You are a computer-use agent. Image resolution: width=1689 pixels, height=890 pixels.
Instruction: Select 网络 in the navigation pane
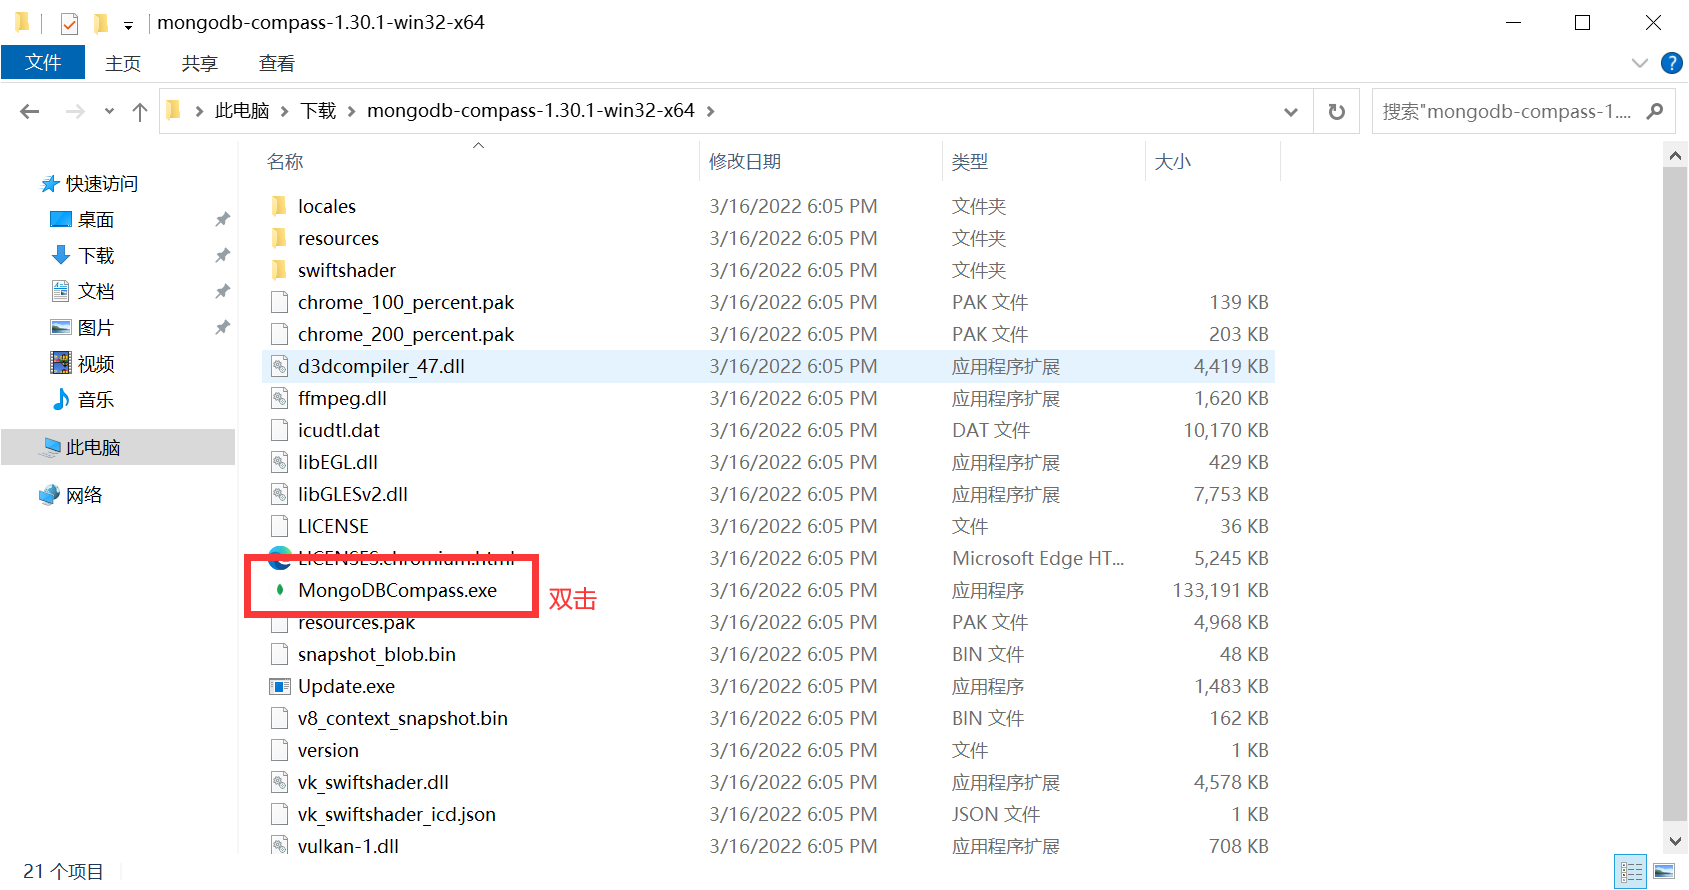point(84,496)
